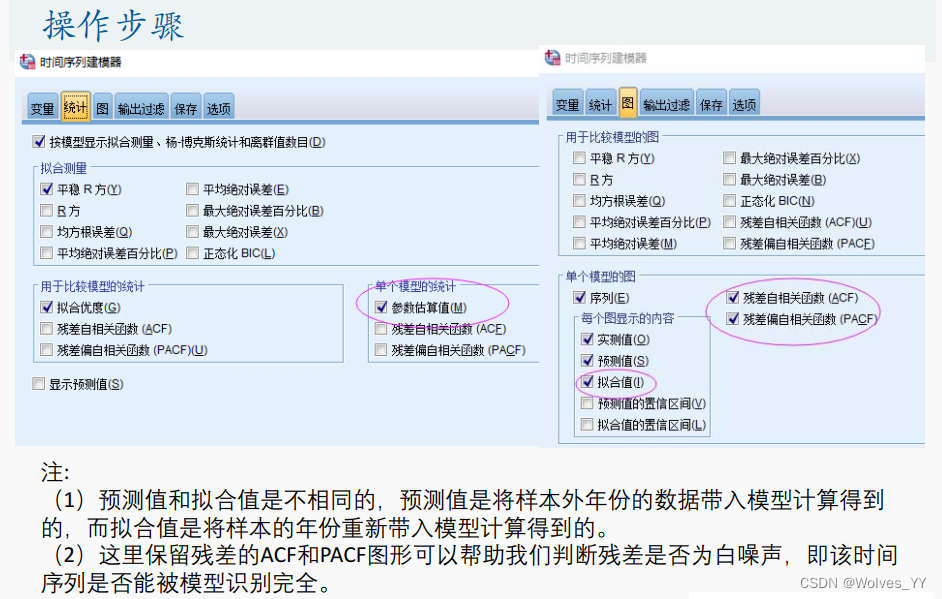Enable 均方根误差(Q) in 用于比较模型的图
Screen dimensions: 942x599
coord(579,201)
